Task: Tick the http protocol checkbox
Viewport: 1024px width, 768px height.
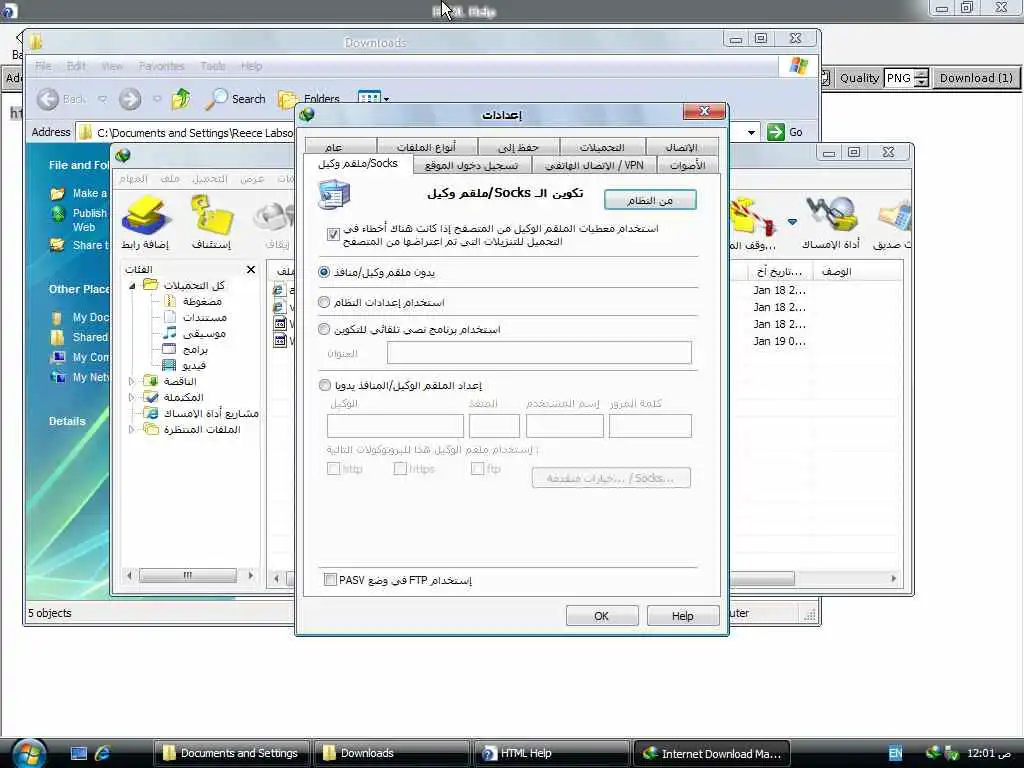Action: (x=333, y=468)
